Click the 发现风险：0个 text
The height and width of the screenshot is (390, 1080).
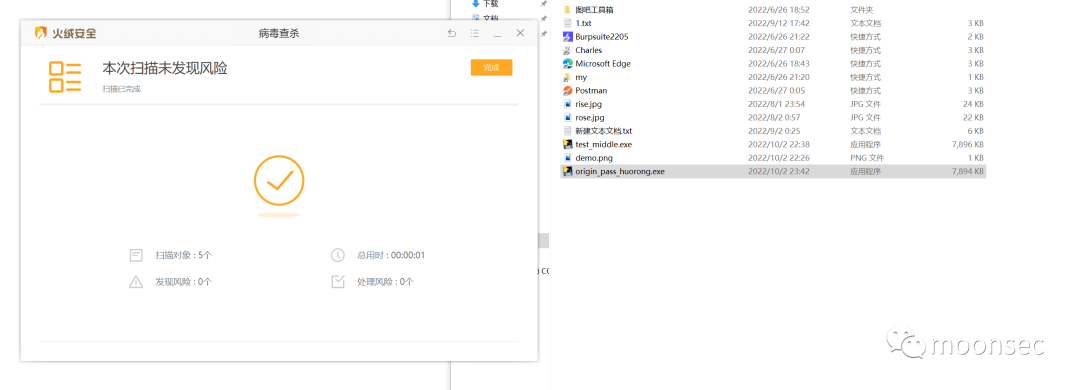(x=183, y=282)
